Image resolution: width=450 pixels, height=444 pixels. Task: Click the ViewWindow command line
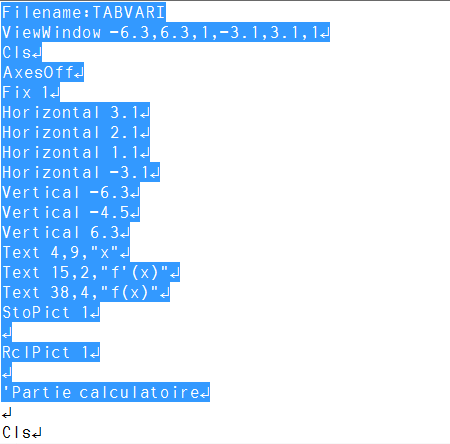point(166,32)
